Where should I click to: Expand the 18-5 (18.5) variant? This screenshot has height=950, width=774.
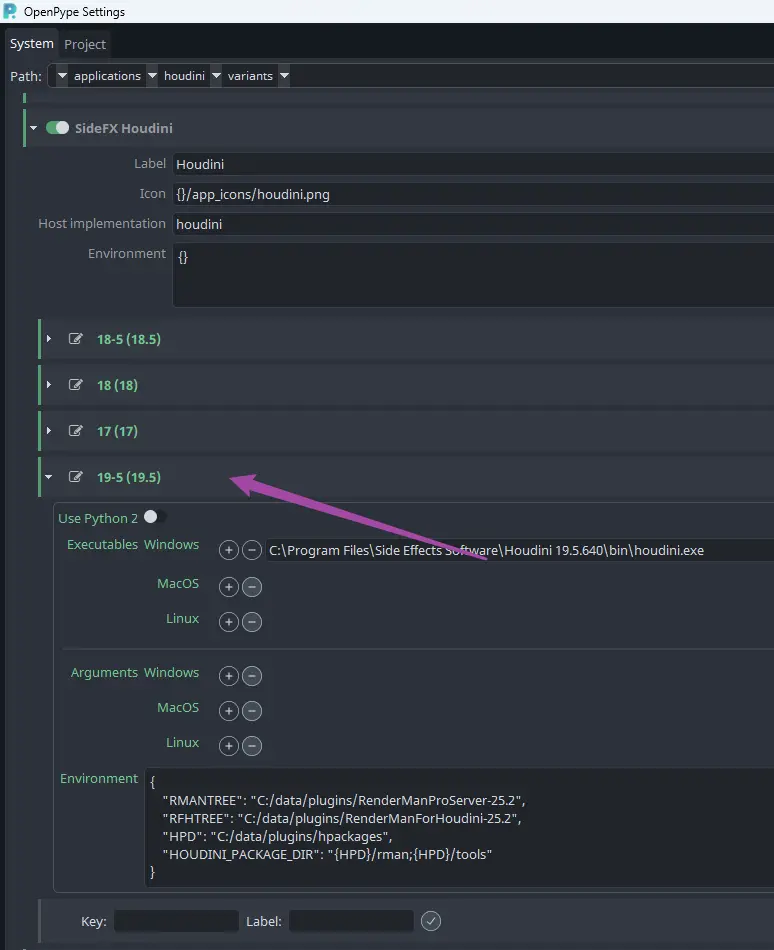tap(49, 339)
